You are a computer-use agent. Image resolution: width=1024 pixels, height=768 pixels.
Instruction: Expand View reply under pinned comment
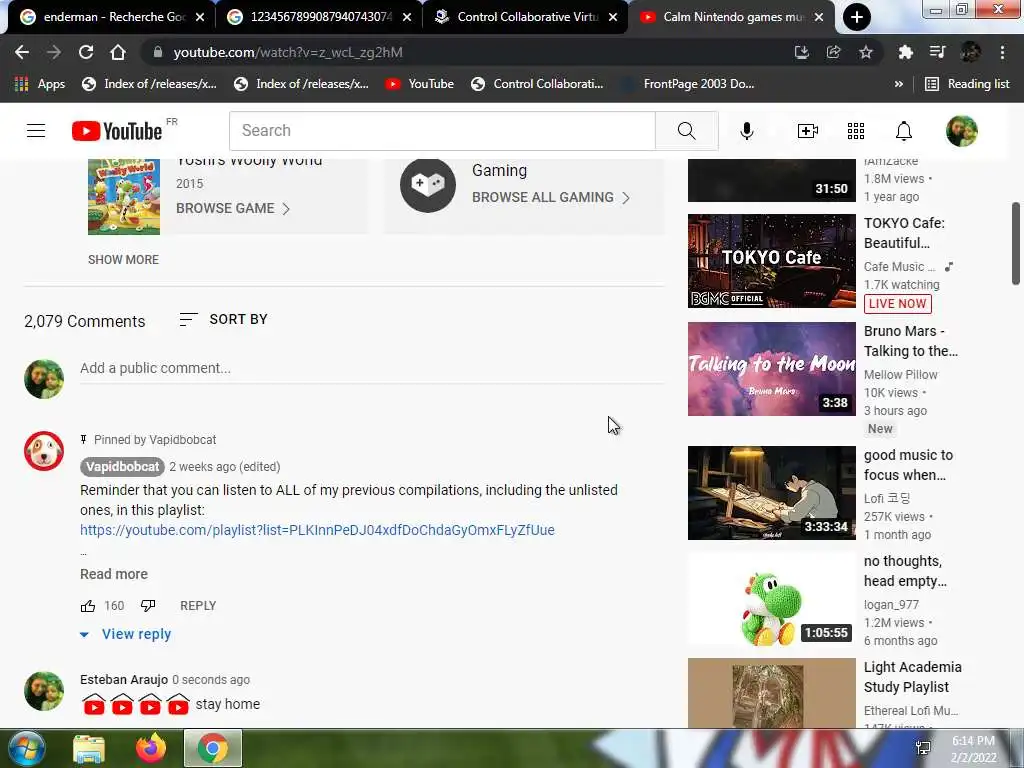[x=125, y=634]
